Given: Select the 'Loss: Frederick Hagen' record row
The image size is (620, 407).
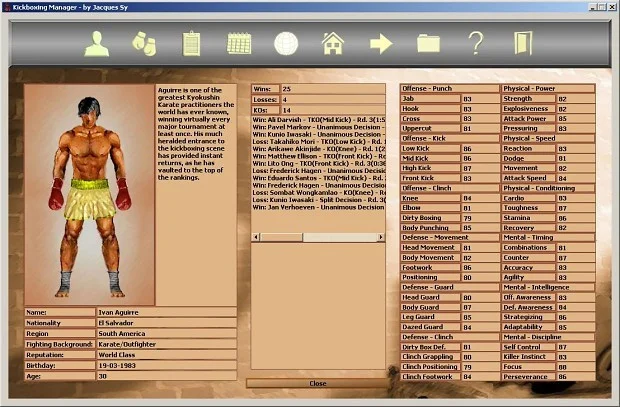Looking at the screenshot, I should pos(319,170).
